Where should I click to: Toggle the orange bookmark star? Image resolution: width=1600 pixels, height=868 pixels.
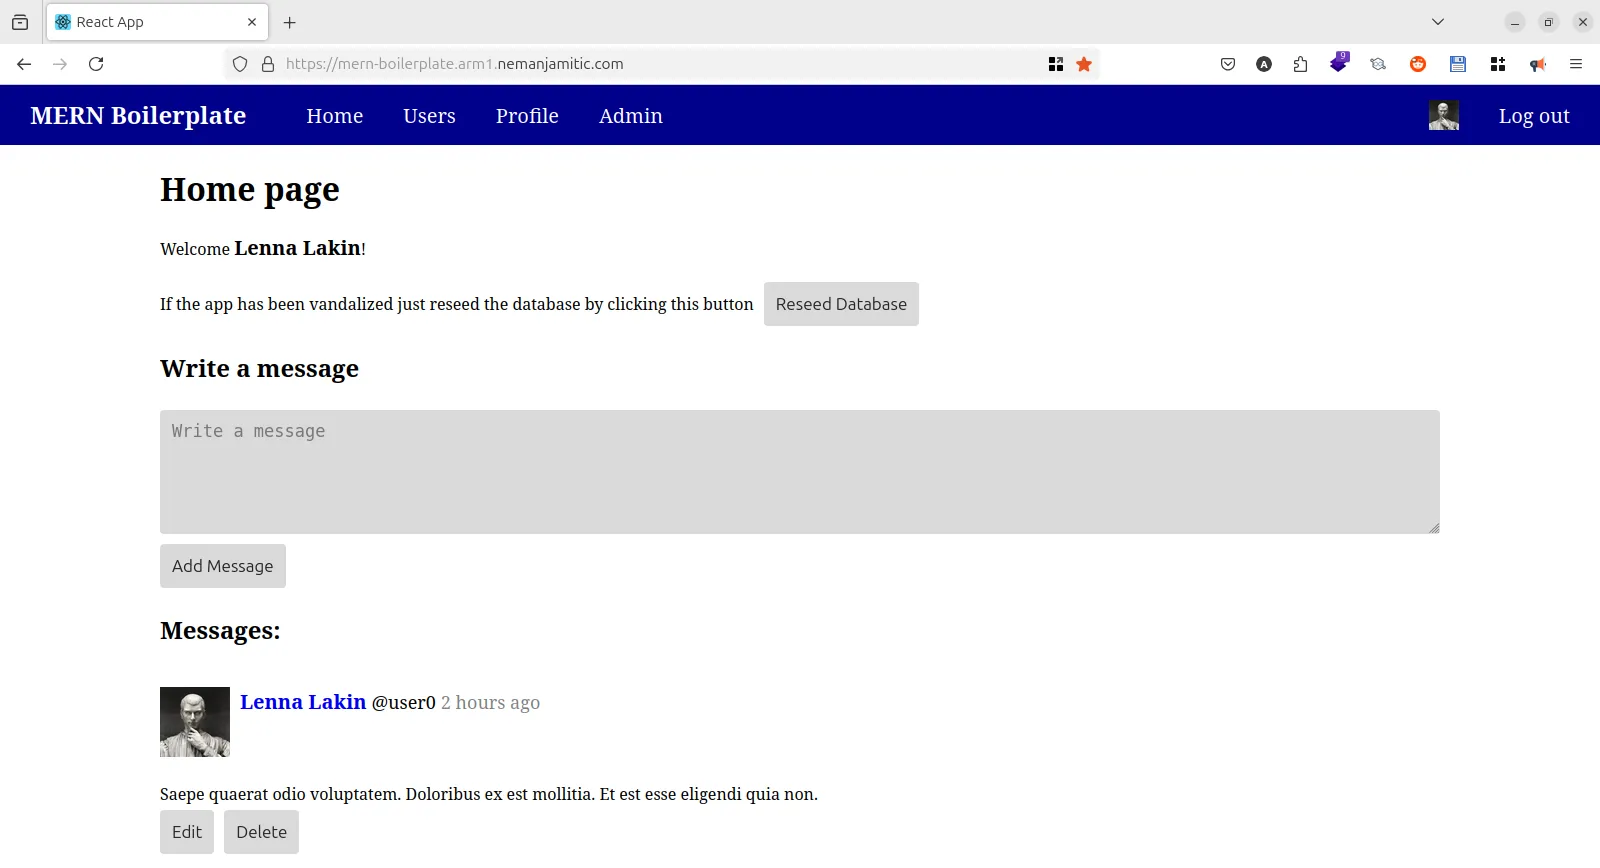tap(1084, 64)
